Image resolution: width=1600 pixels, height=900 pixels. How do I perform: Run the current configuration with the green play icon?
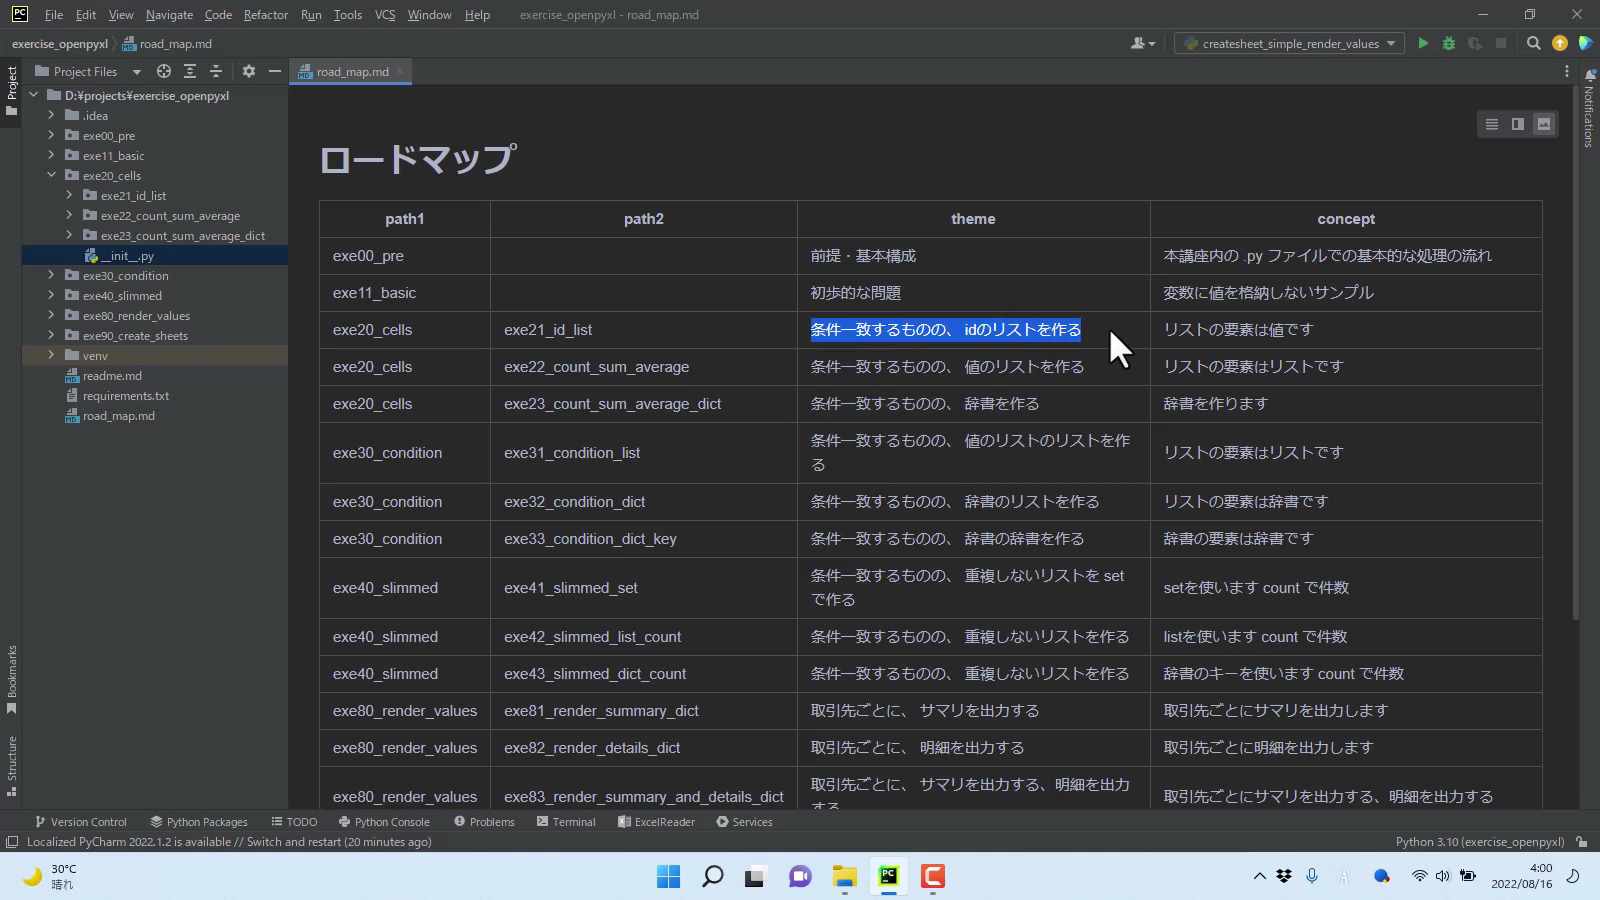point(1423,43)
